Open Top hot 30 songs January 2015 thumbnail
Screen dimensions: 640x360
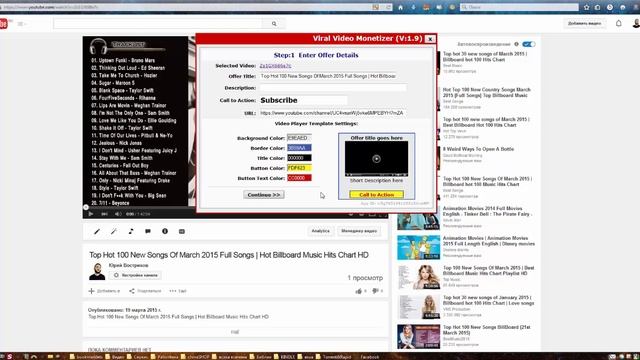tap(418, 307)
